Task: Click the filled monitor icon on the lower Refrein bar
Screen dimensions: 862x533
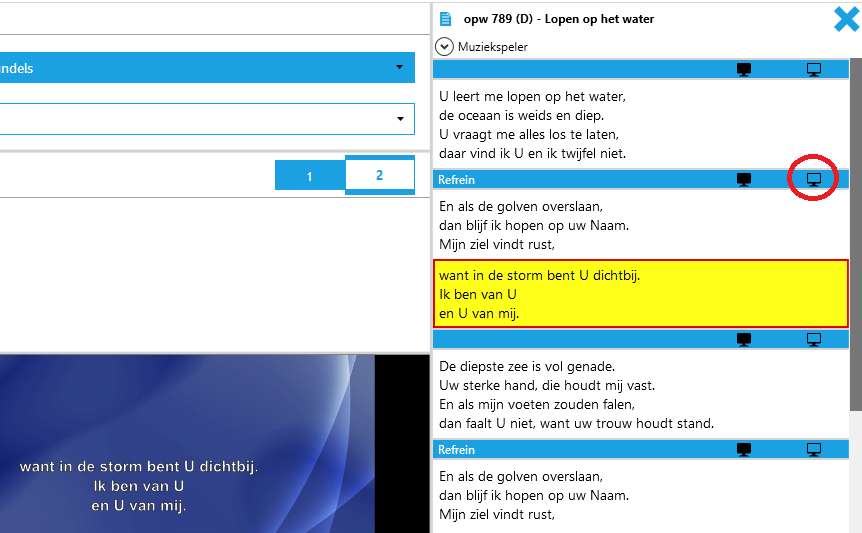Action: click(x=744, y=449)
